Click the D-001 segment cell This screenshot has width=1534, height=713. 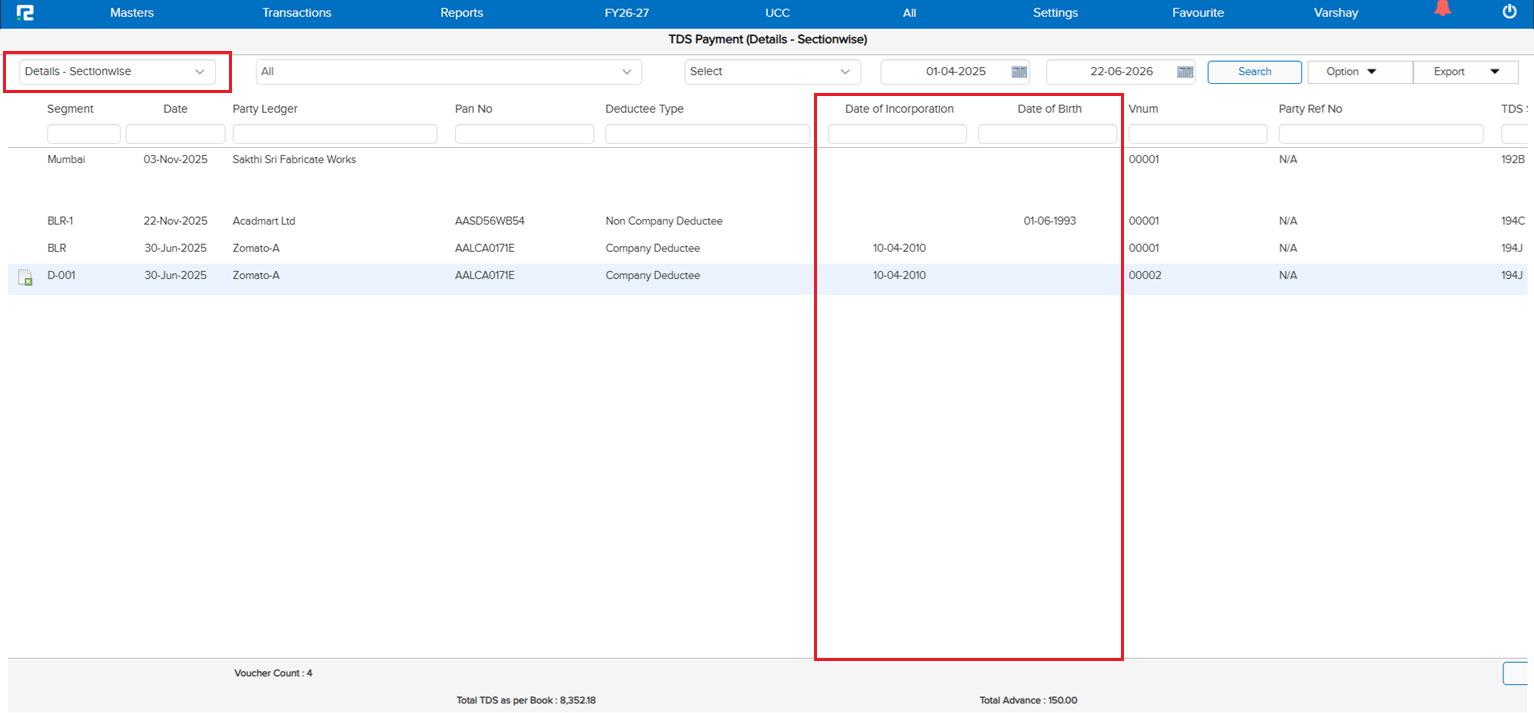pyautogui.click(x=61, y=275)
